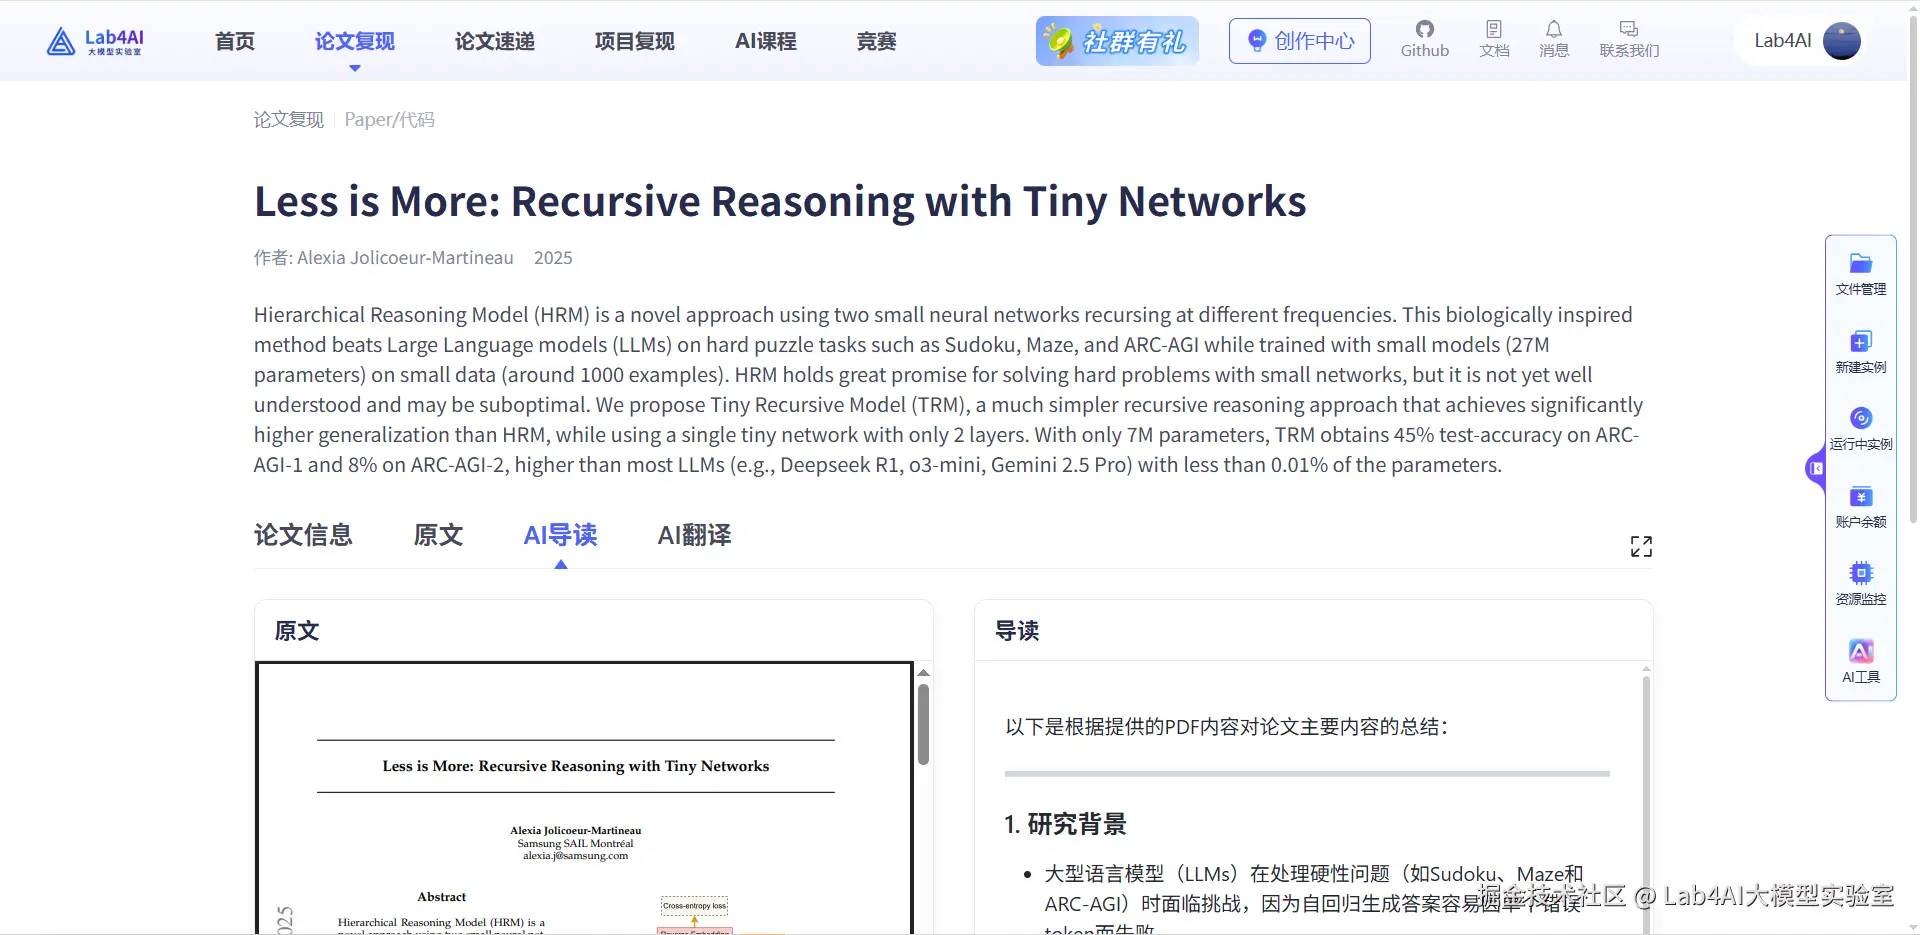Screen dimensions: 1920x935
Task: Click the PDF paper title thumbnail
Action: tap(576, 766)
